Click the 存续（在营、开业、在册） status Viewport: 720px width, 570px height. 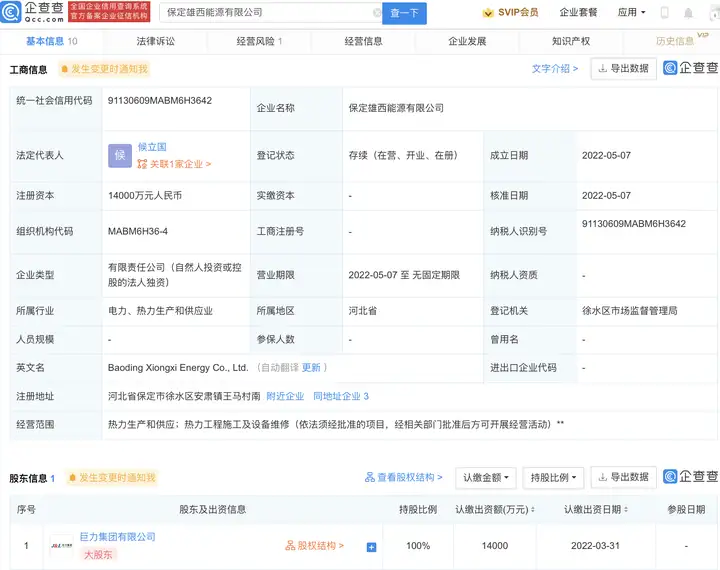[403, 155]
